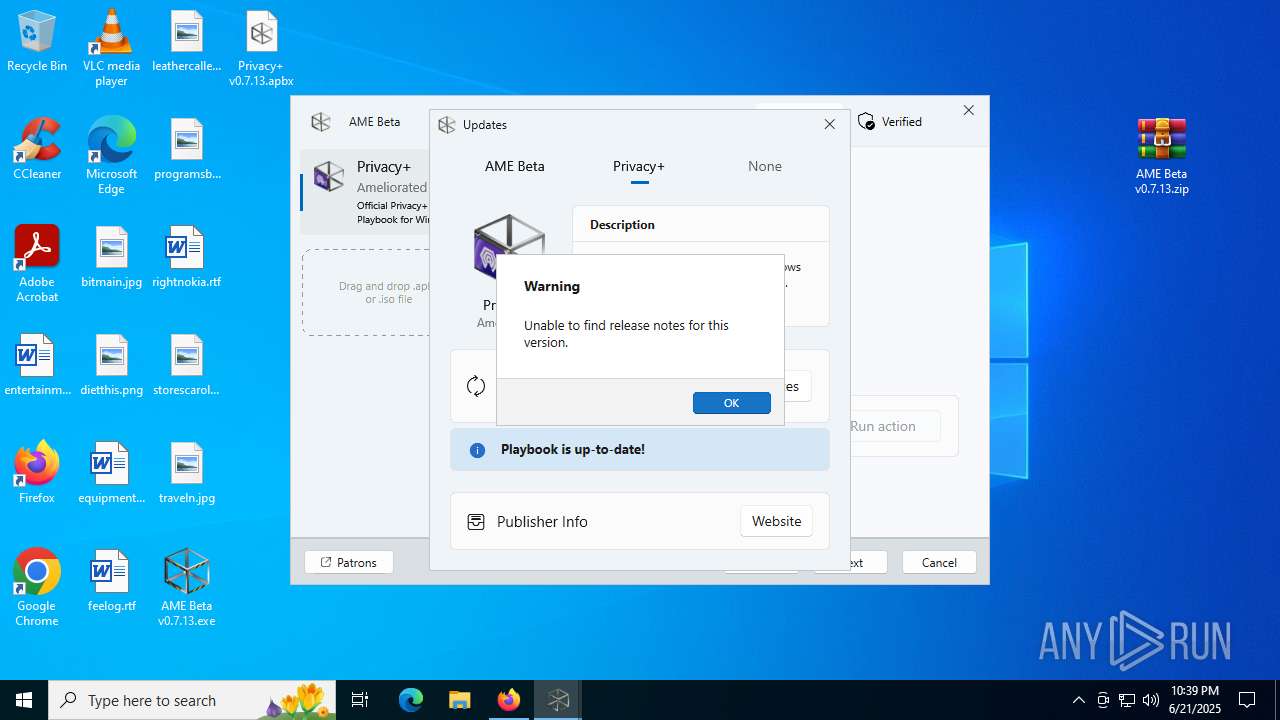Select AME Beta v0.7.13.exe desktop icon
This screenshot has width=1280, height=720.
click(x=186, y=588)
